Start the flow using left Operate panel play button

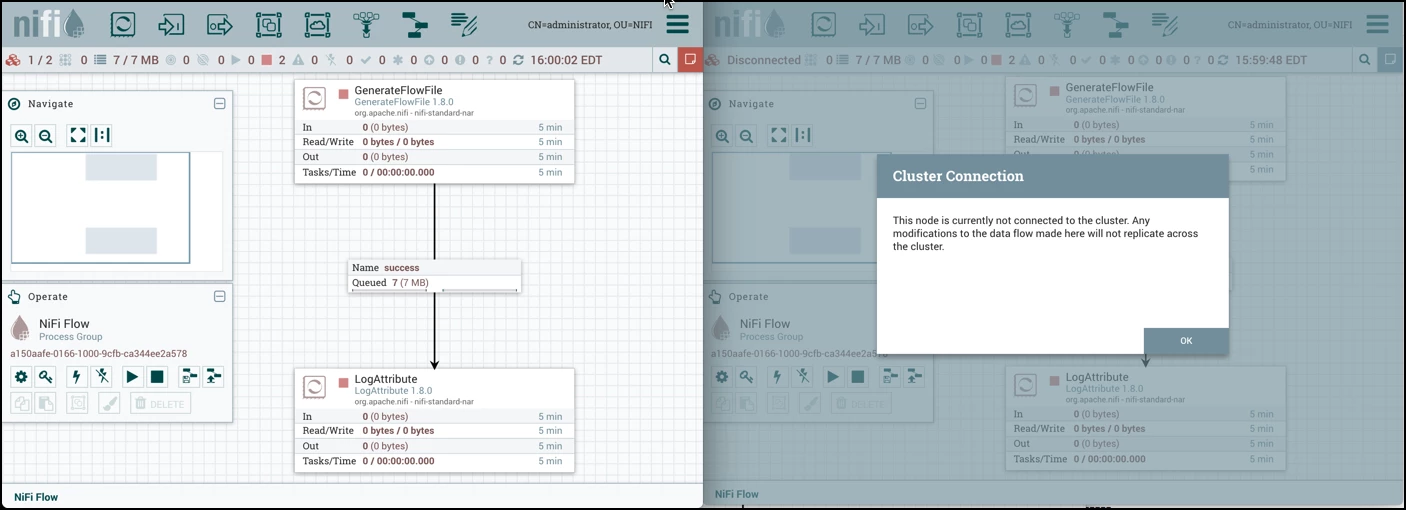click(x=133, y=377)
